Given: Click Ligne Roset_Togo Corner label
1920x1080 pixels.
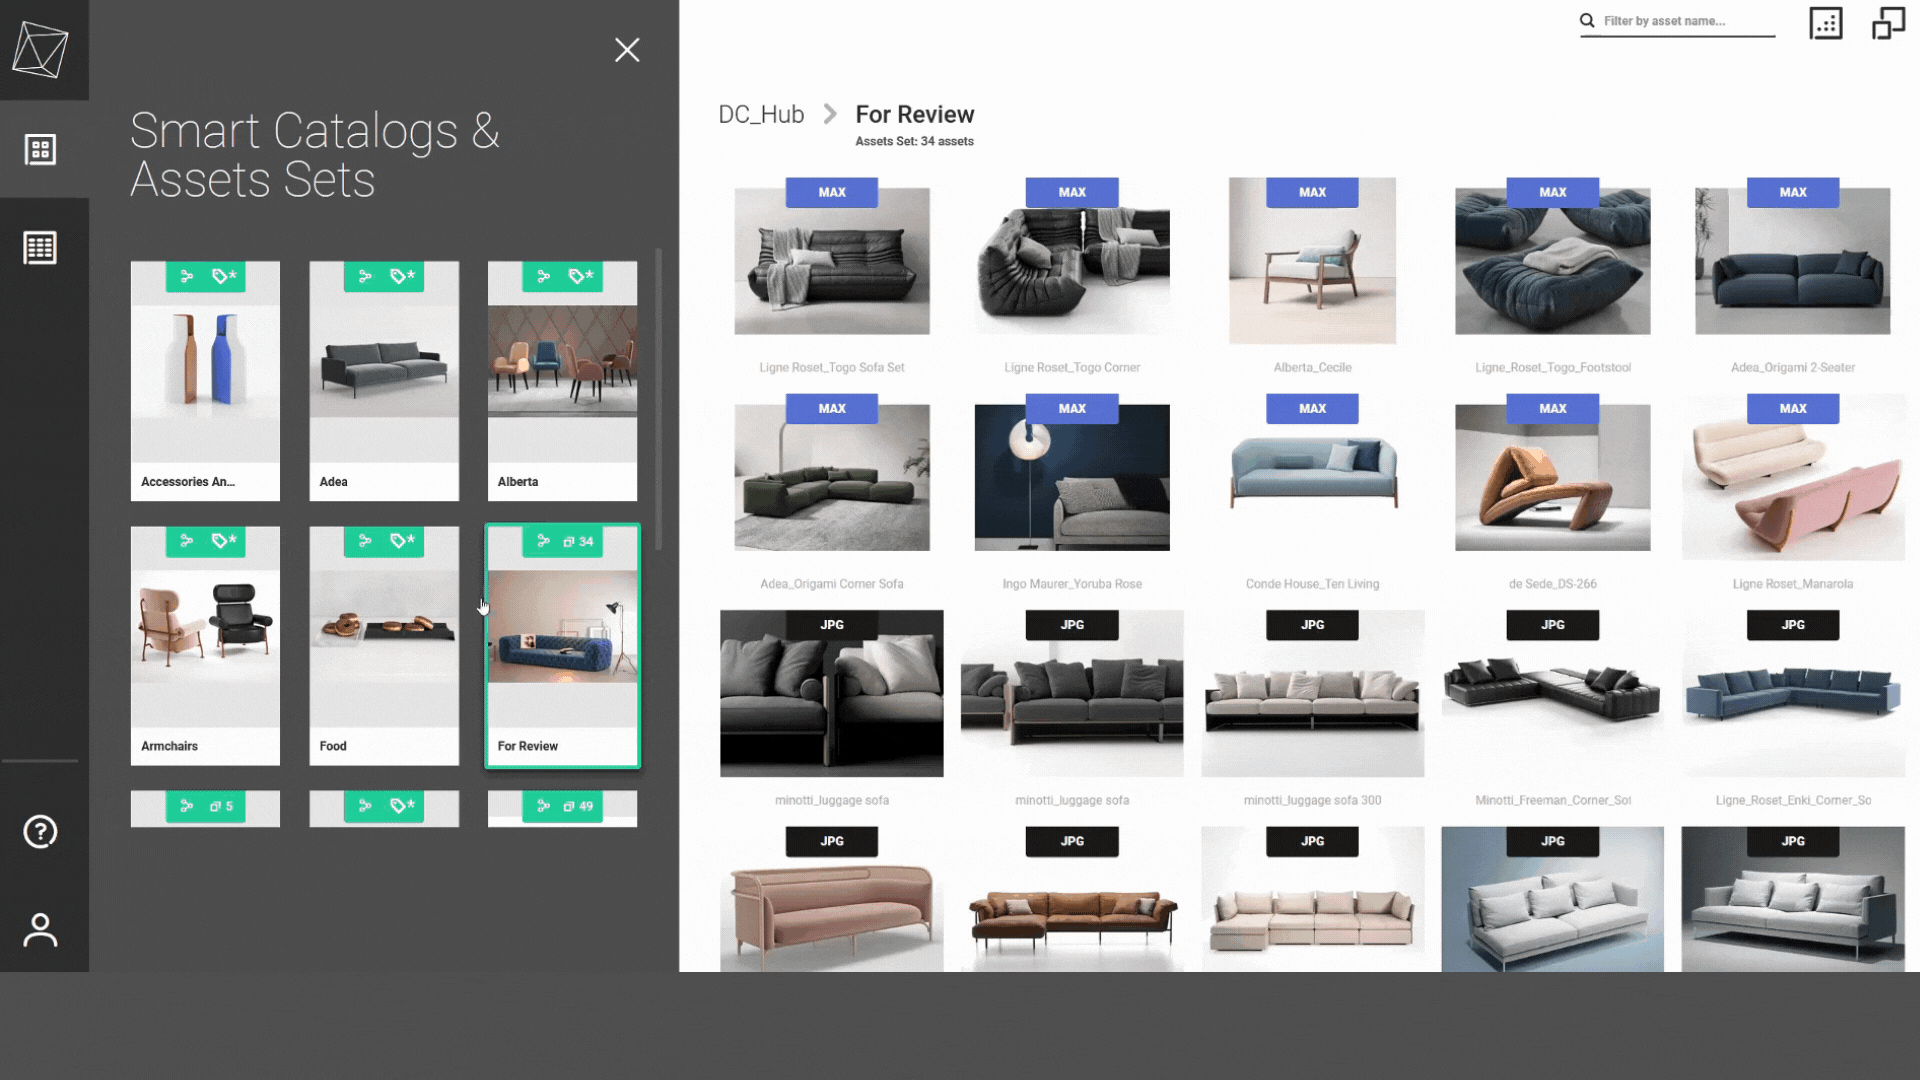Looking at the screenshot, I should click(1072, 368).
